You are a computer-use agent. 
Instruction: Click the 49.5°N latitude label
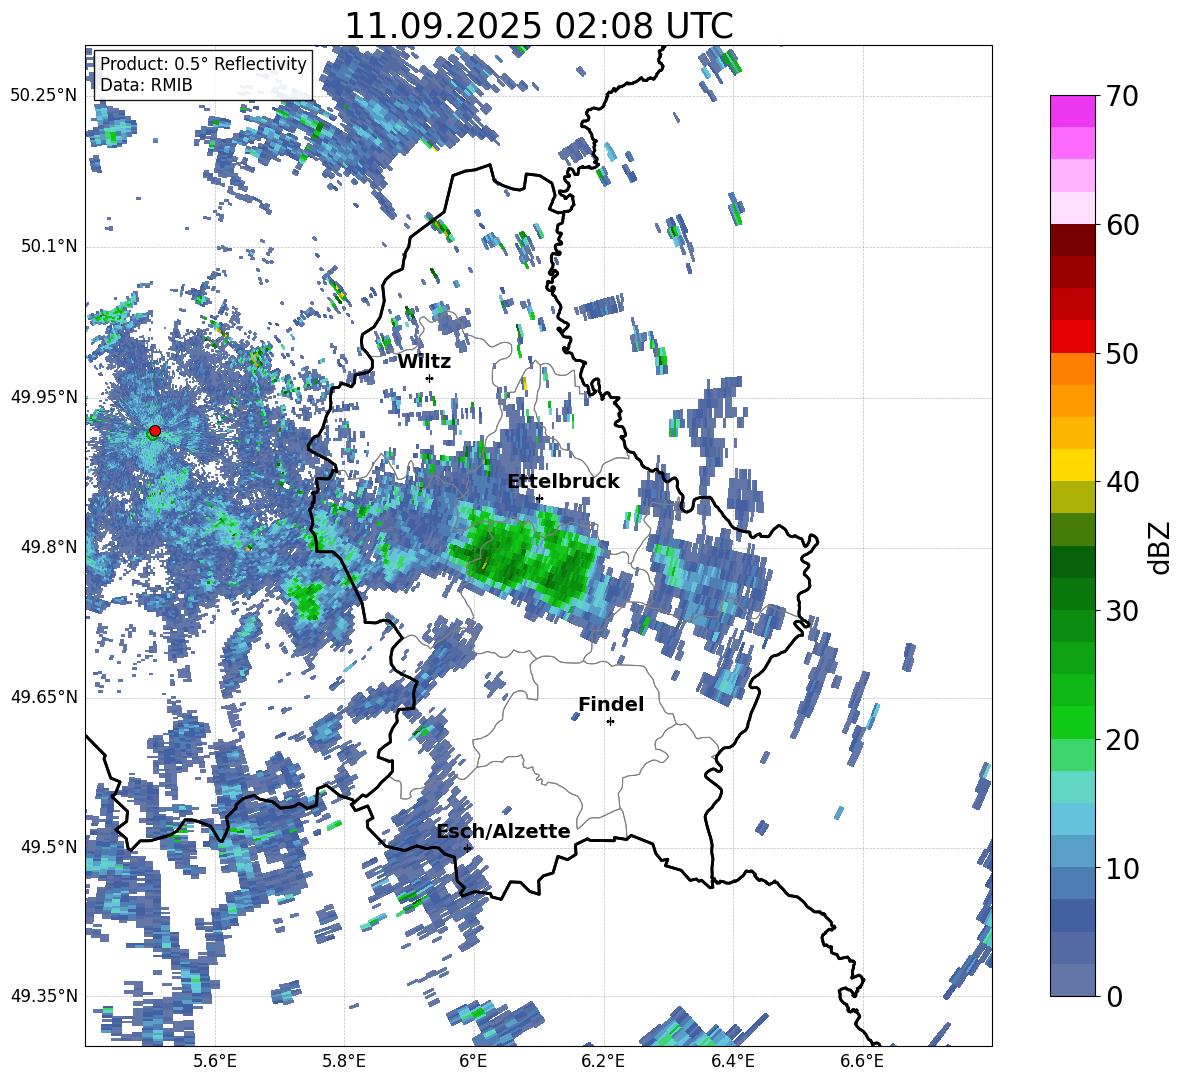click(49, 846)
